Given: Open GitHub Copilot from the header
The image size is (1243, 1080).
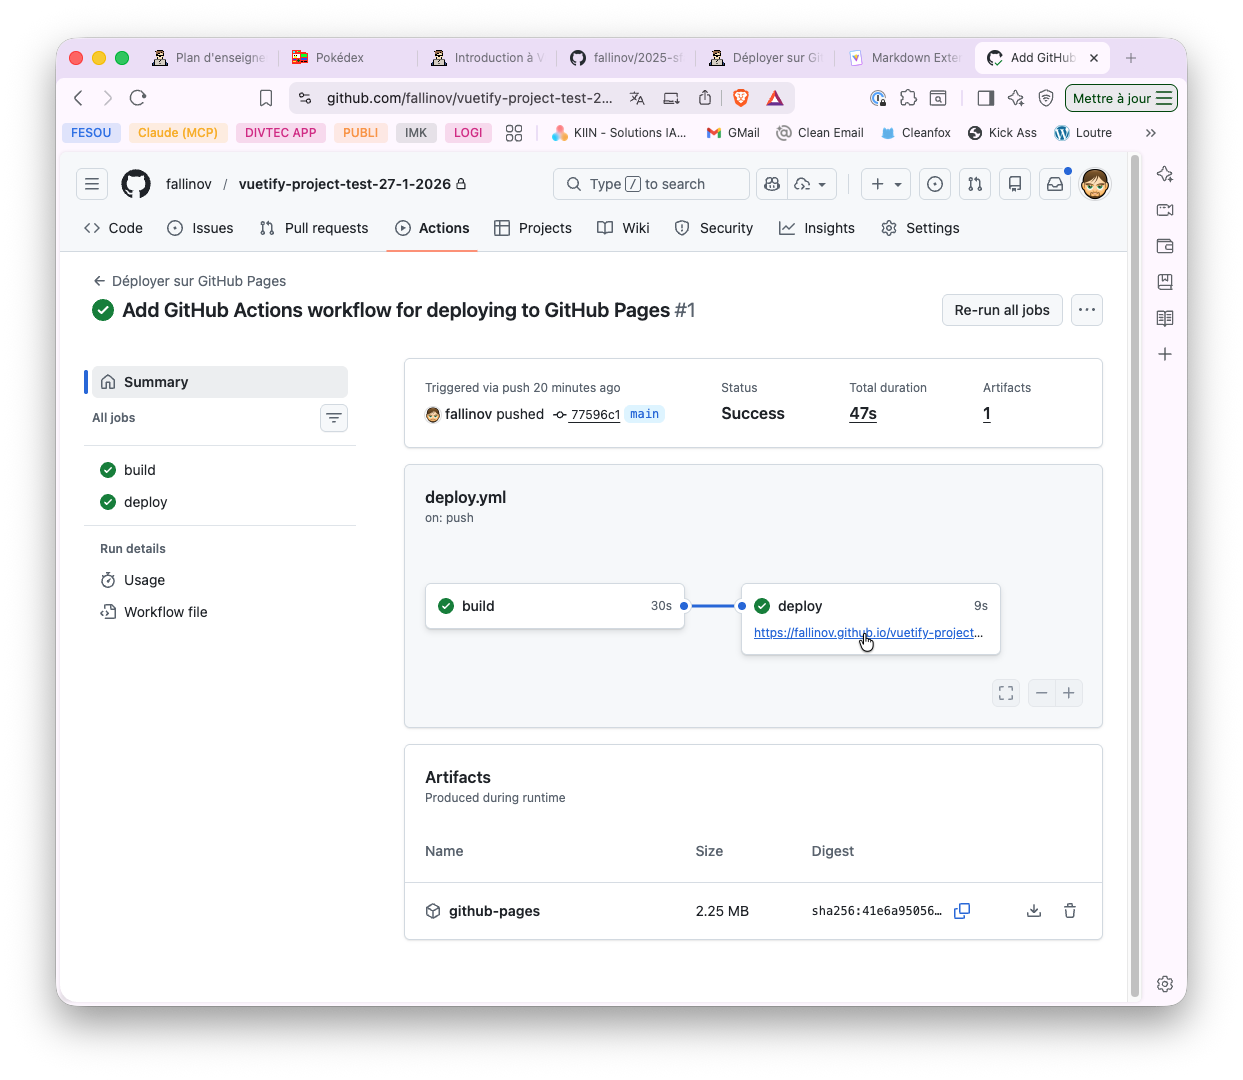Looking at the screenshot, I should (x=771, y=184).
